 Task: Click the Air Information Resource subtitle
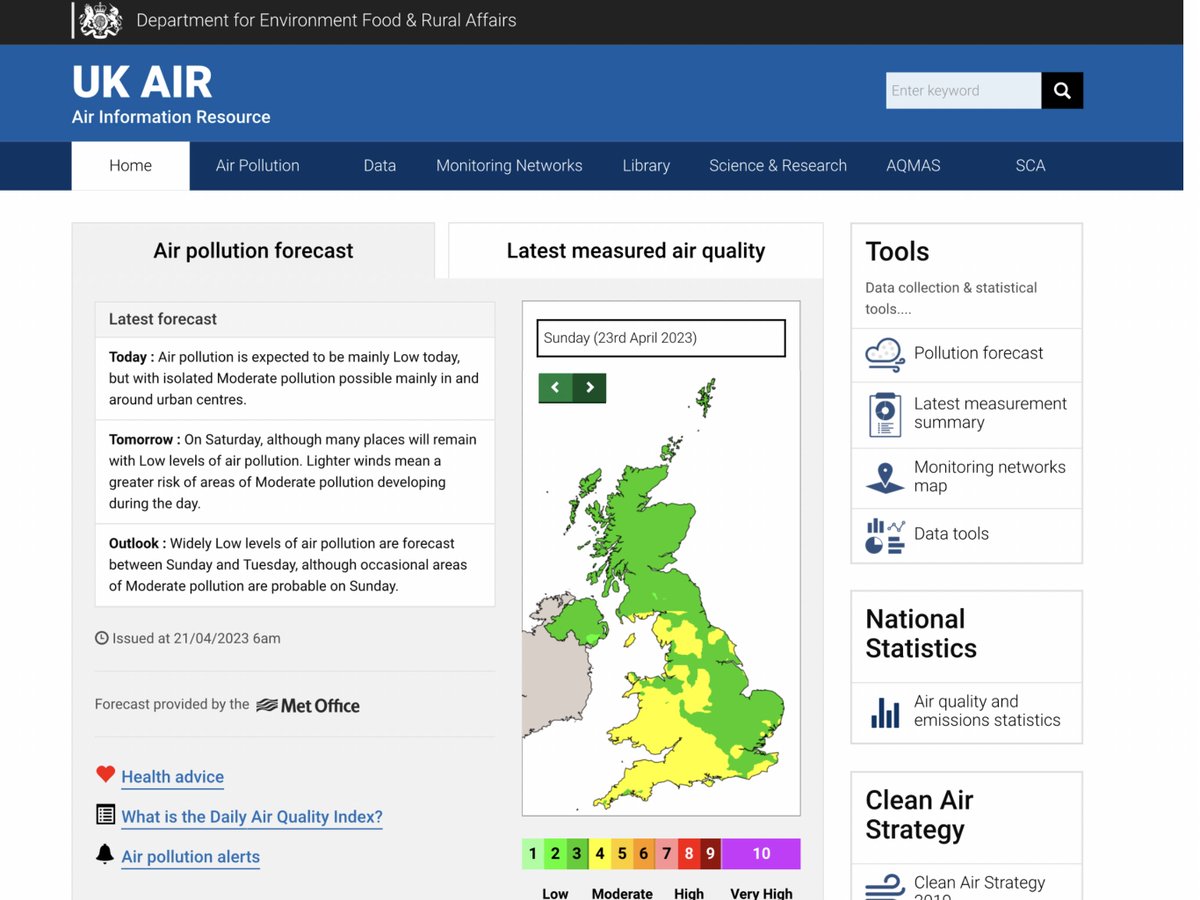171,117
